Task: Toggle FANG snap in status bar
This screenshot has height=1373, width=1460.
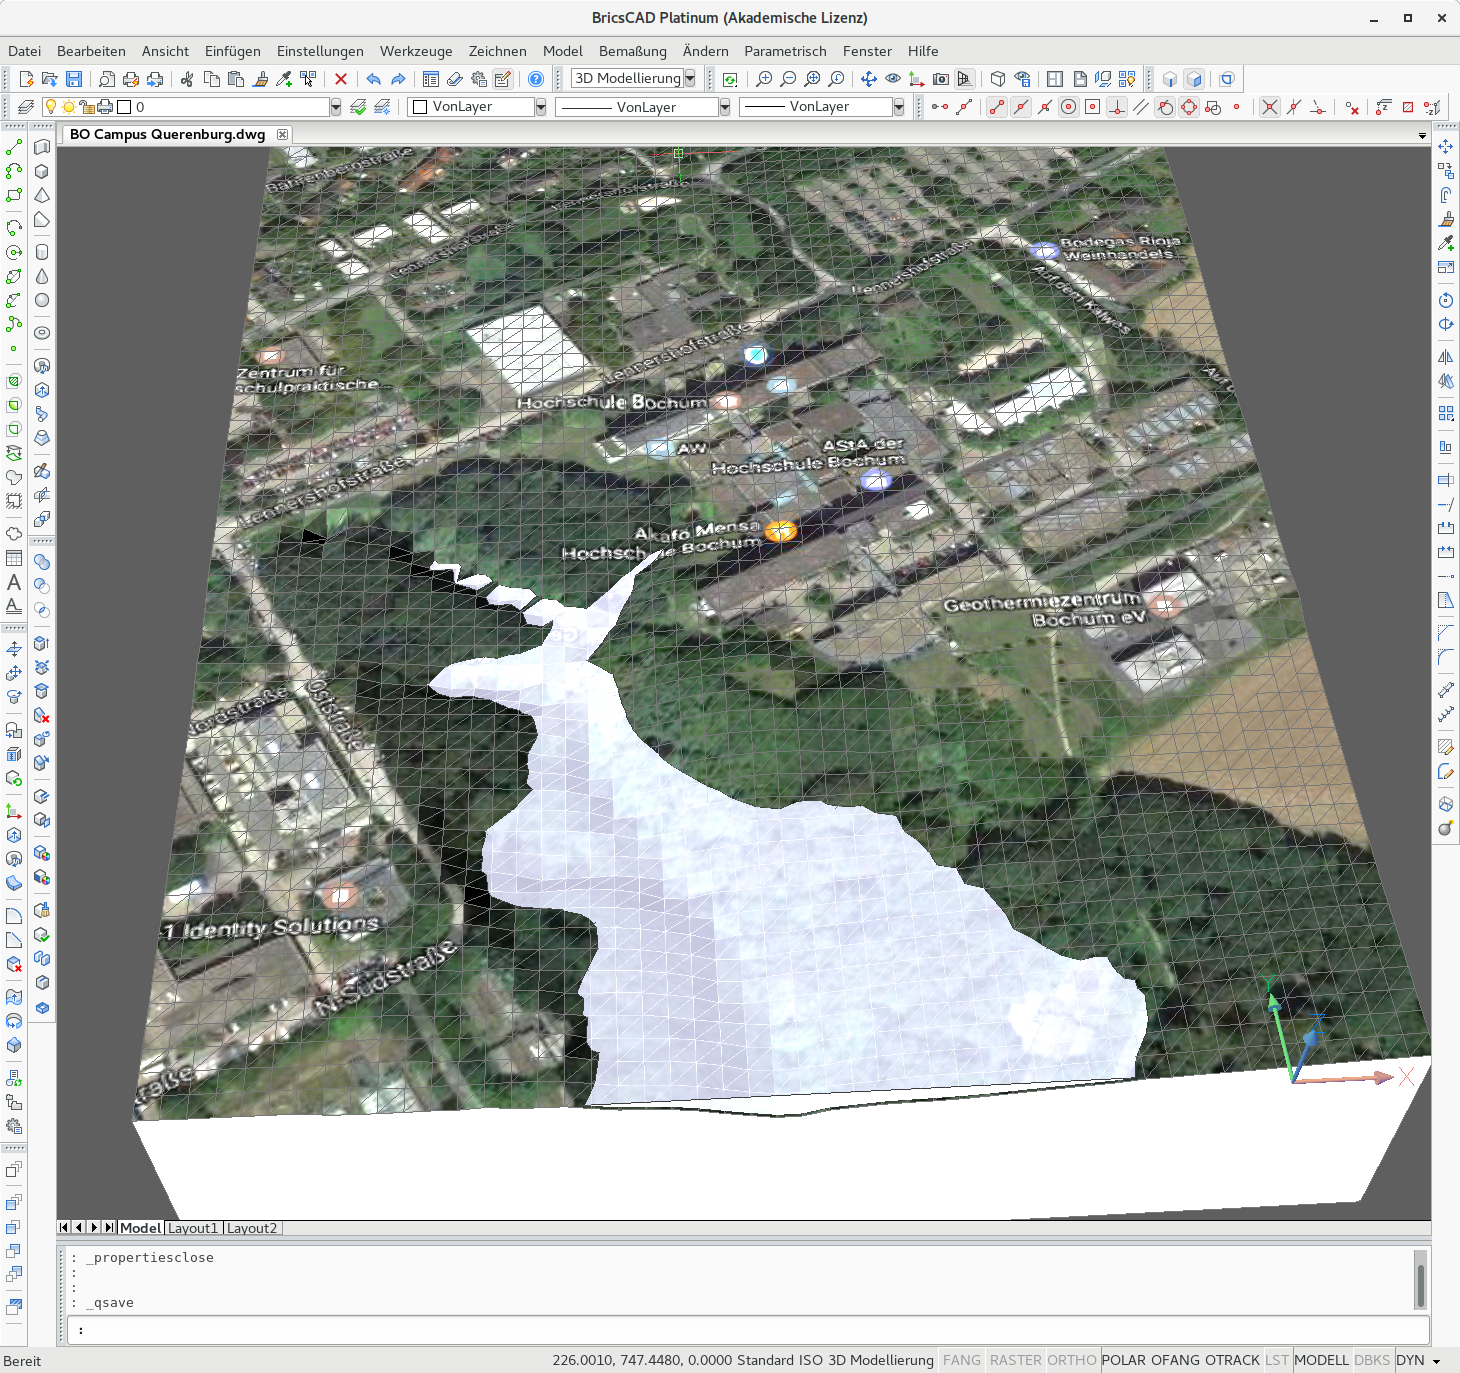Action: tap(961, 1360)
